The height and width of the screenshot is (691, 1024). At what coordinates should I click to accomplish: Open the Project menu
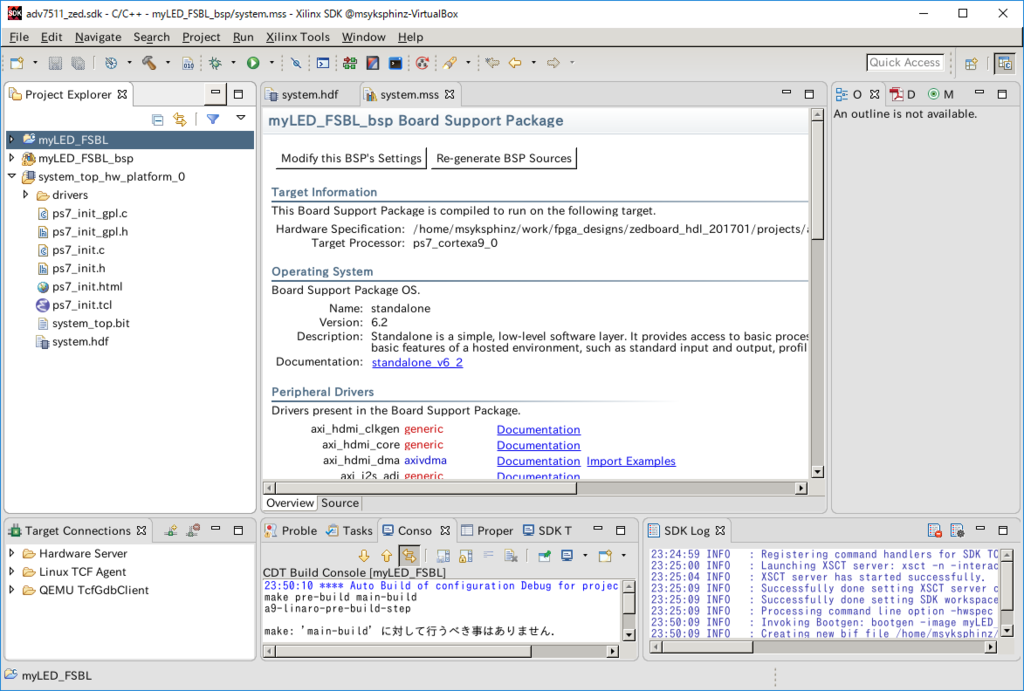click(x=200, y=37)
